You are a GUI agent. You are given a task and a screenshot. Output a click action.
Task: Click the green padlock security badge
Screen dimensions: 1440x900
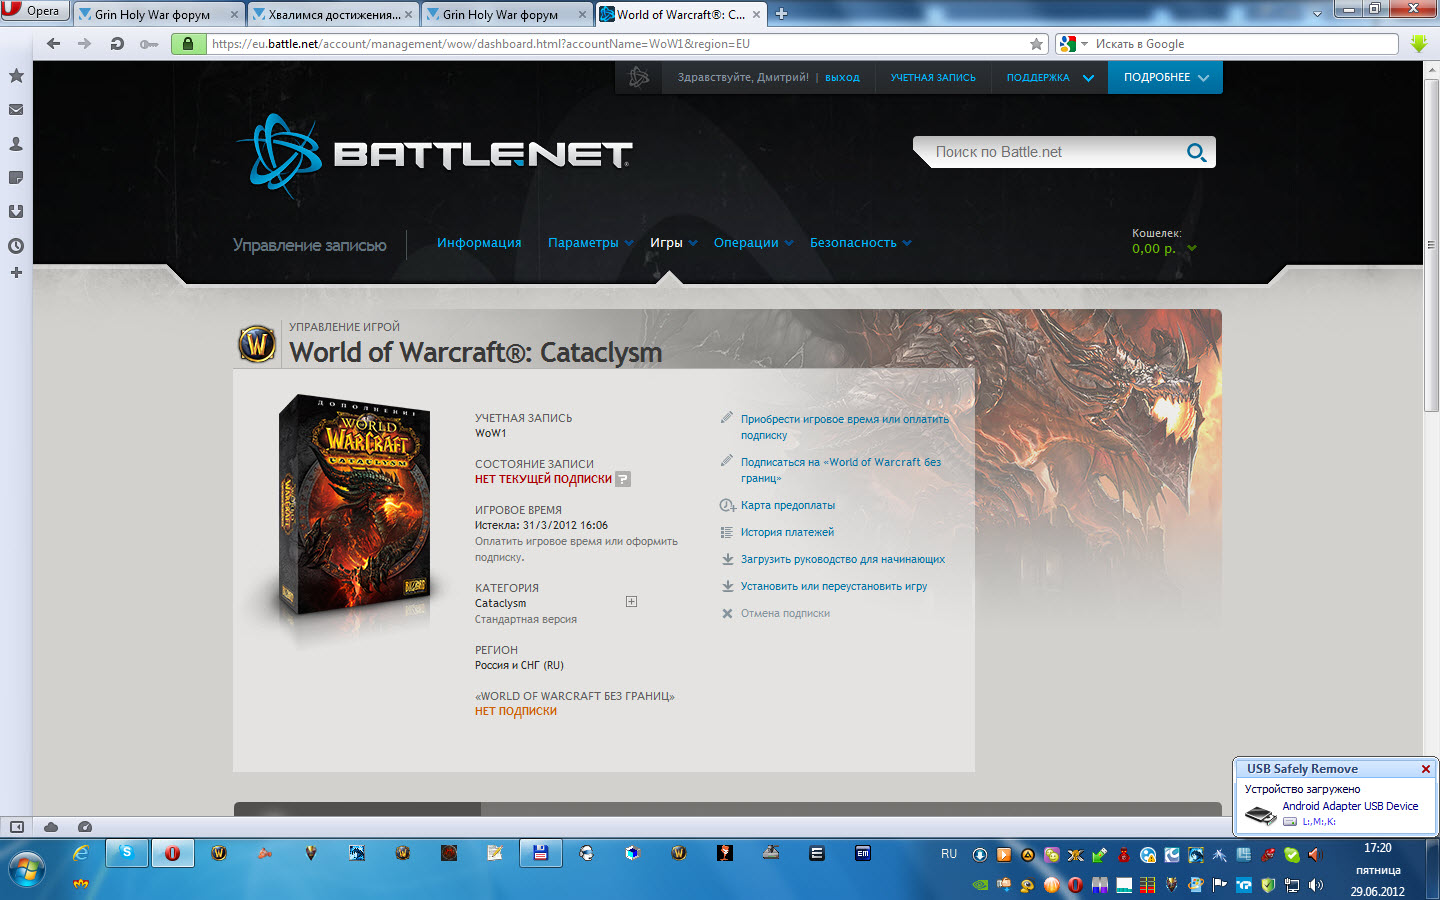point(188,44)
